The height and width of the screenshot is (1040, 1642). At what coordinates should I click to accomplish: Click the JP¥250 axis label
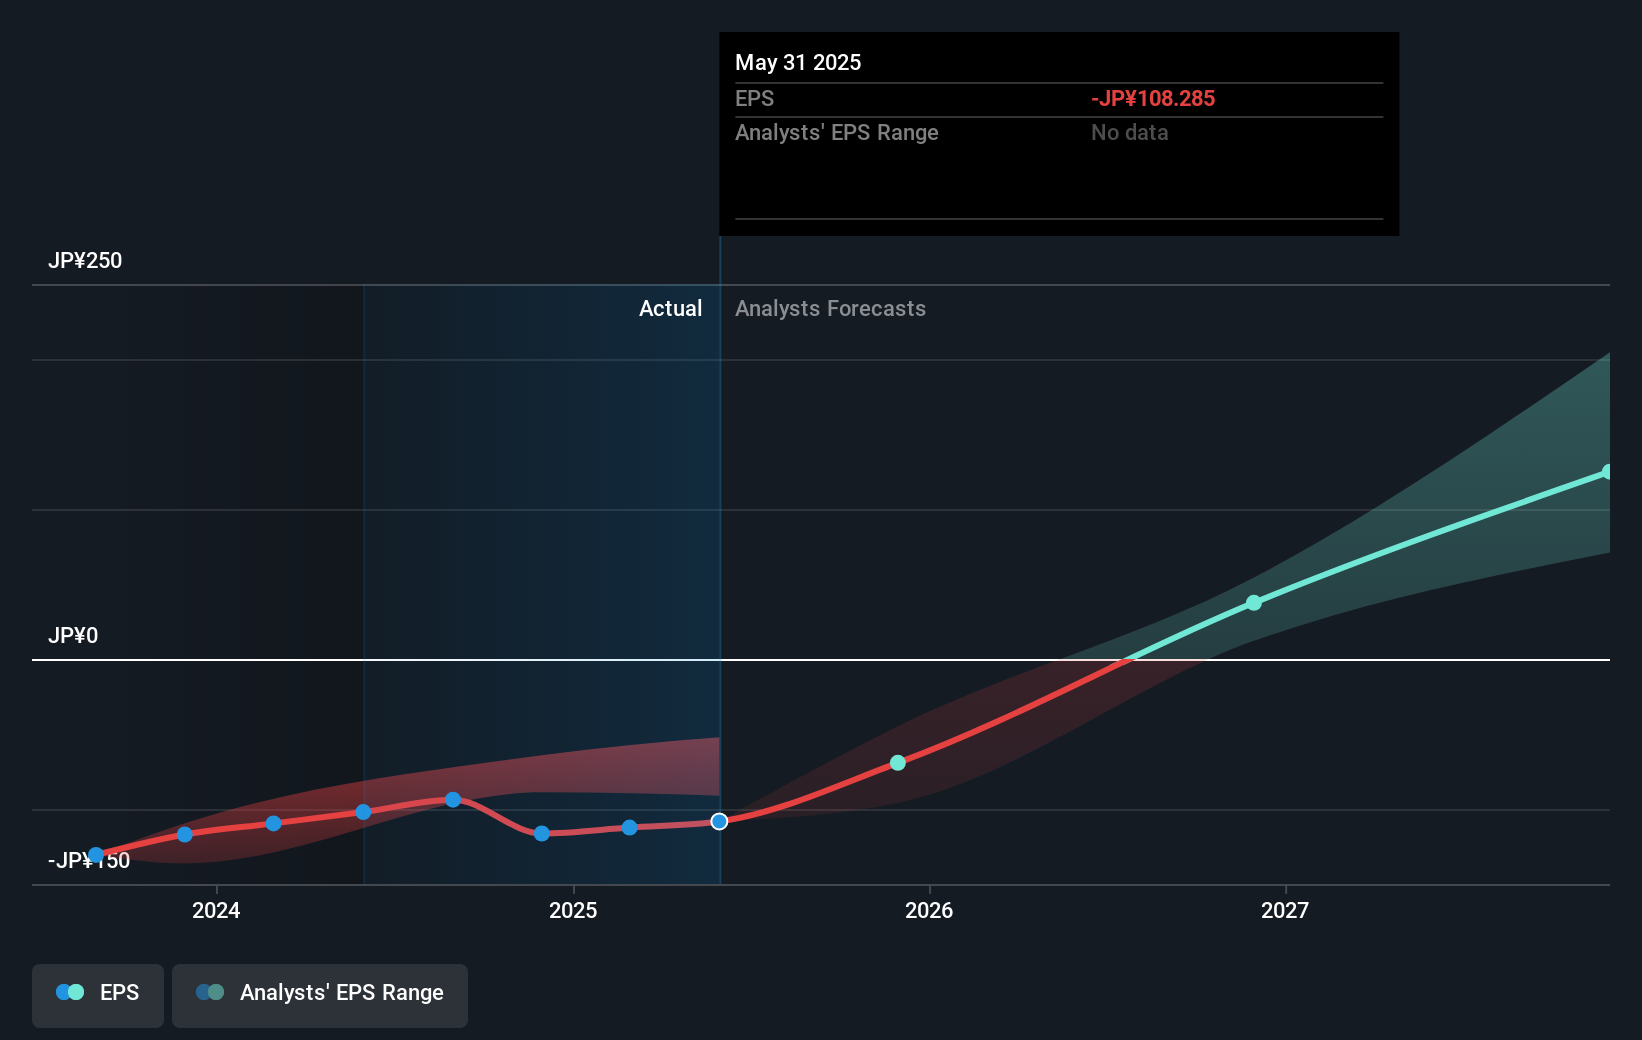tap(85, 260)
